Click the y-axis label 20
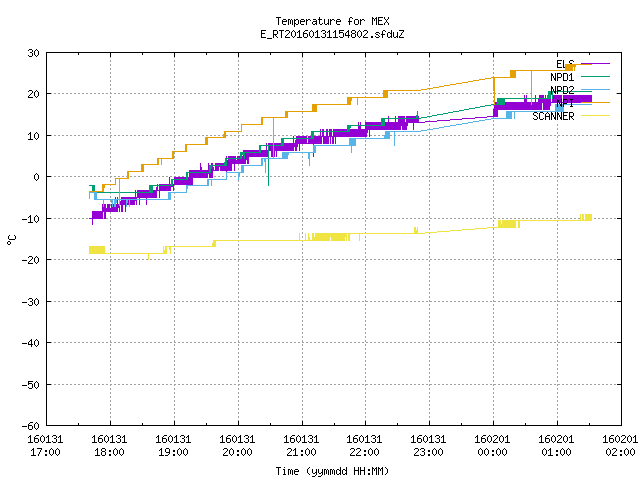This screenshot has width=640, height=480. coord(33,94)
